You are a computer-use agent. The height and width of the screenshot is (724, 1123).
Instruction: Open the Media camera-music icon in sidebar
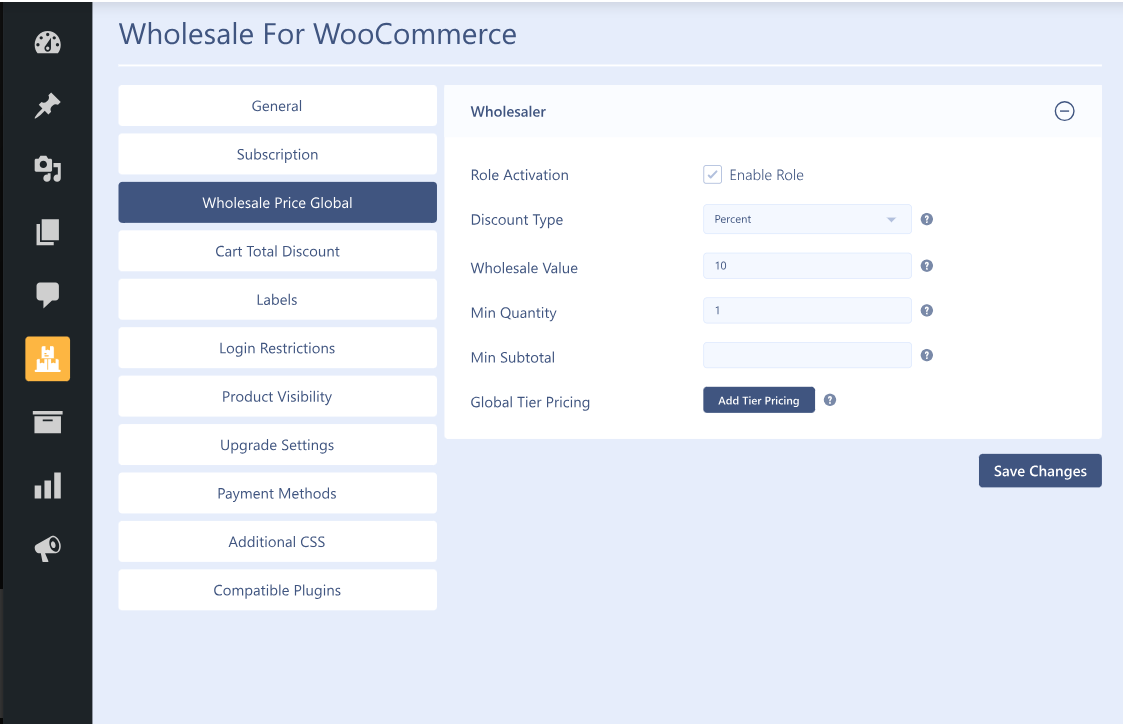click(47, 169)
